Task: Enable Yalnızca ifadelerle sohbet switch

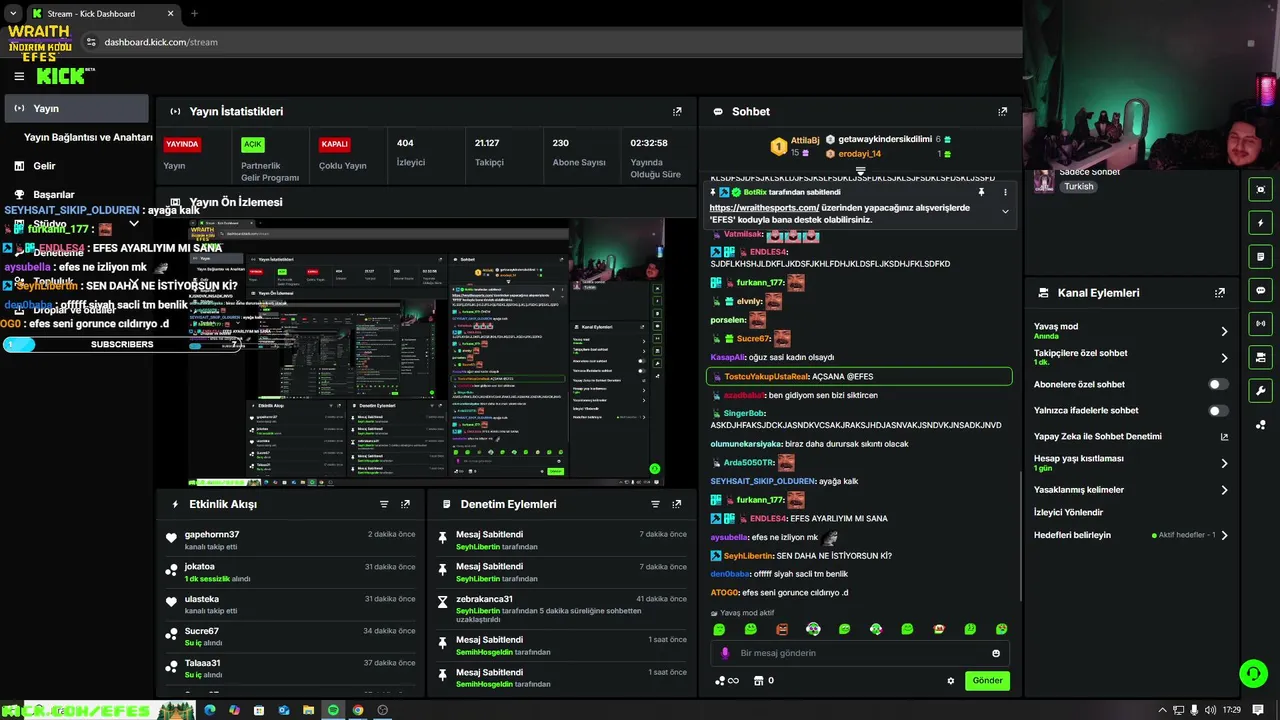Action: point(1217,410)
